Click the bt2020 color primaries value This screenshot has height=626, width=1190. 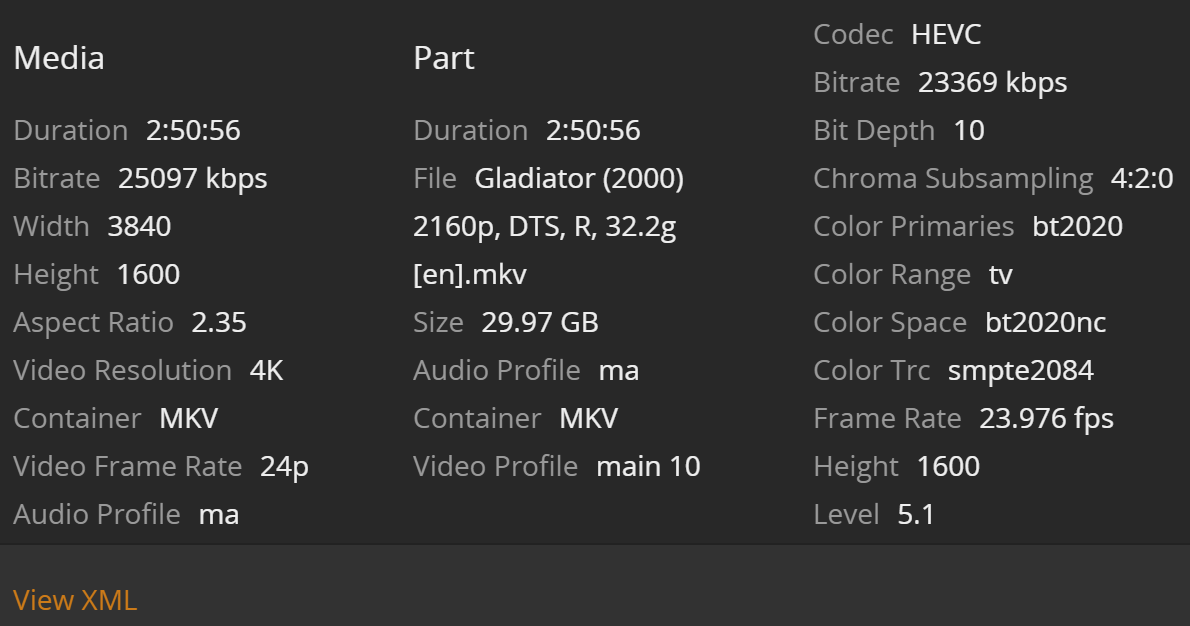pos(1077,227)
